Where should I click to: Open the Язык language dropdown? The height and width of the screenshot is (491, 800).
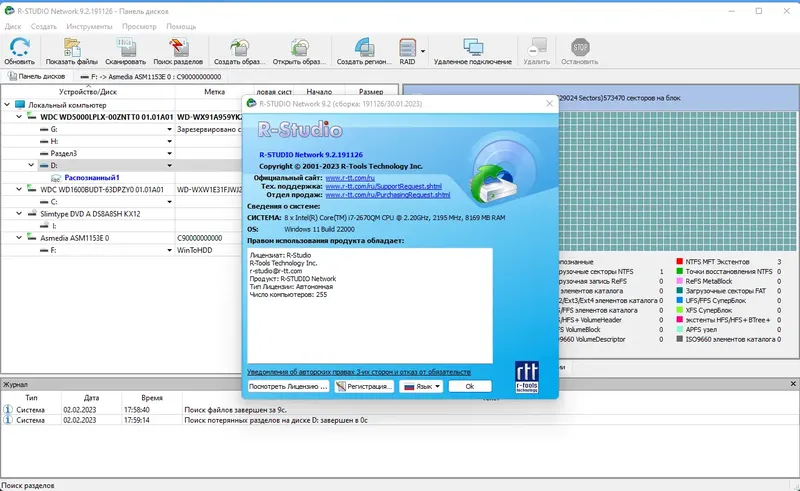421,386
